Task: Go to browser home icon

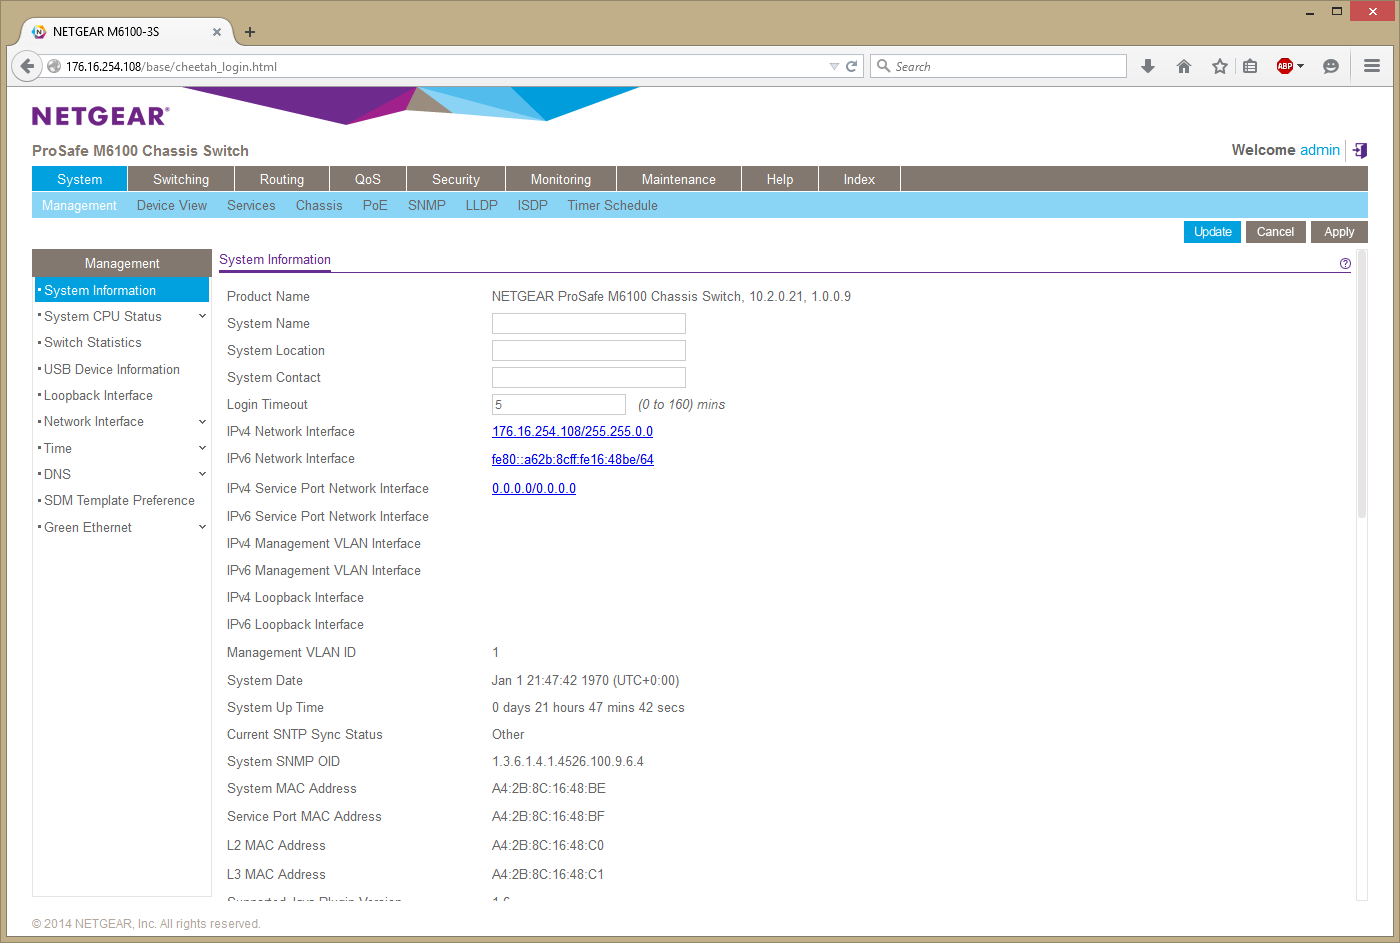Action: [1184, 66]
